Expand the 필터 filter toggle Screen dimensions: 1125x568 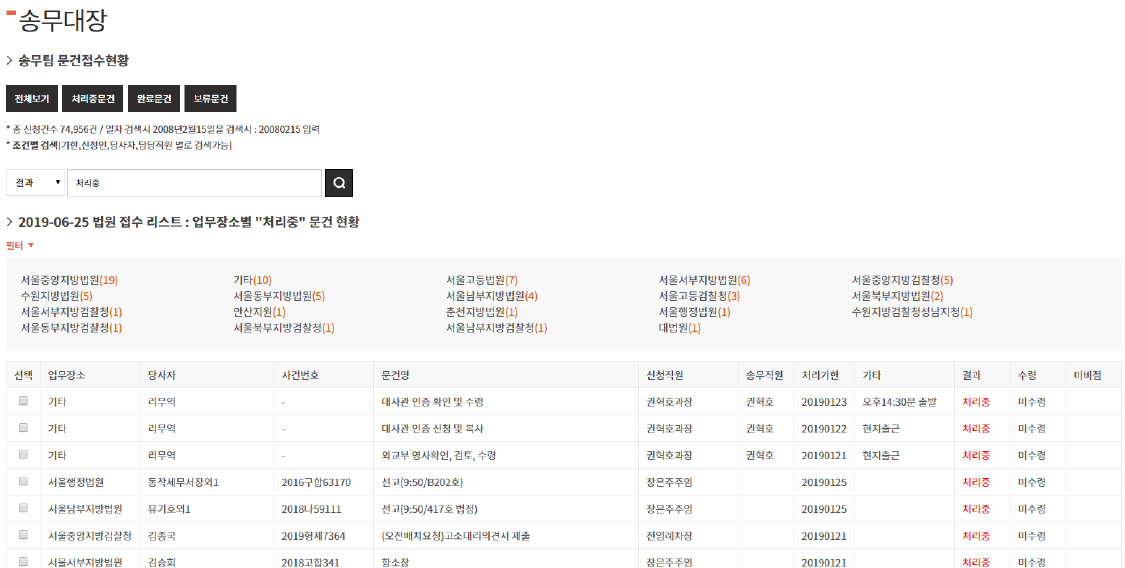coord(20,245)
